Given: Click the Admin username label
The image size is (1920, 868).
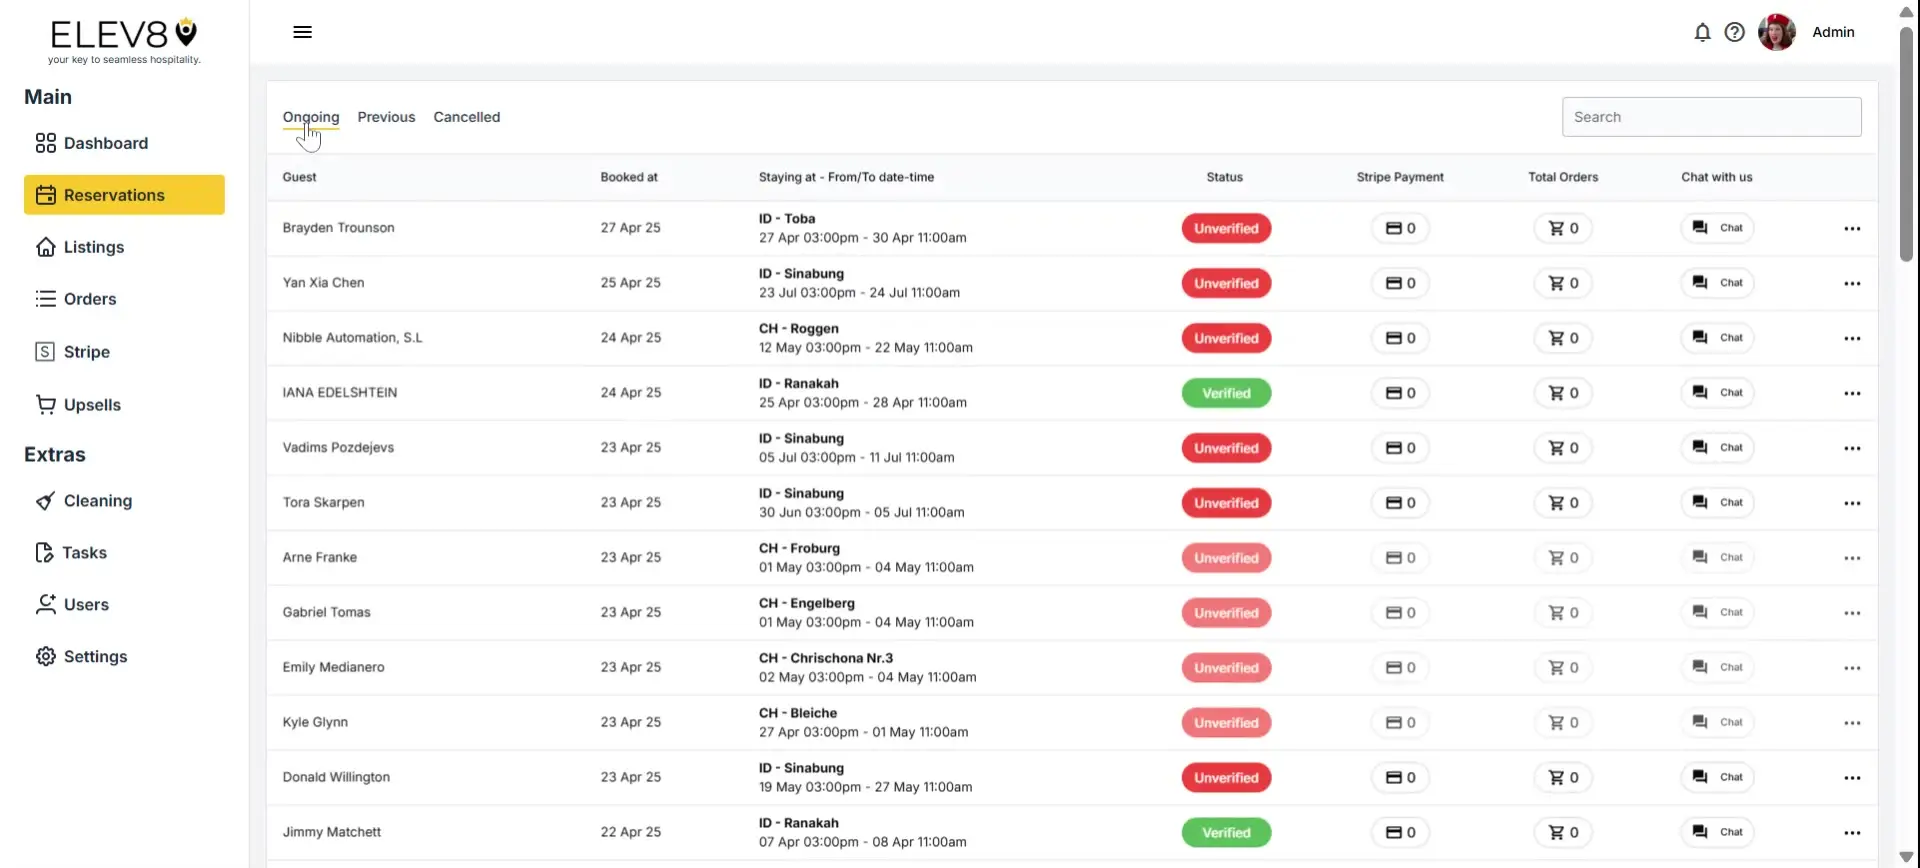Looking at the screenshot, I should click(1833, 32).
